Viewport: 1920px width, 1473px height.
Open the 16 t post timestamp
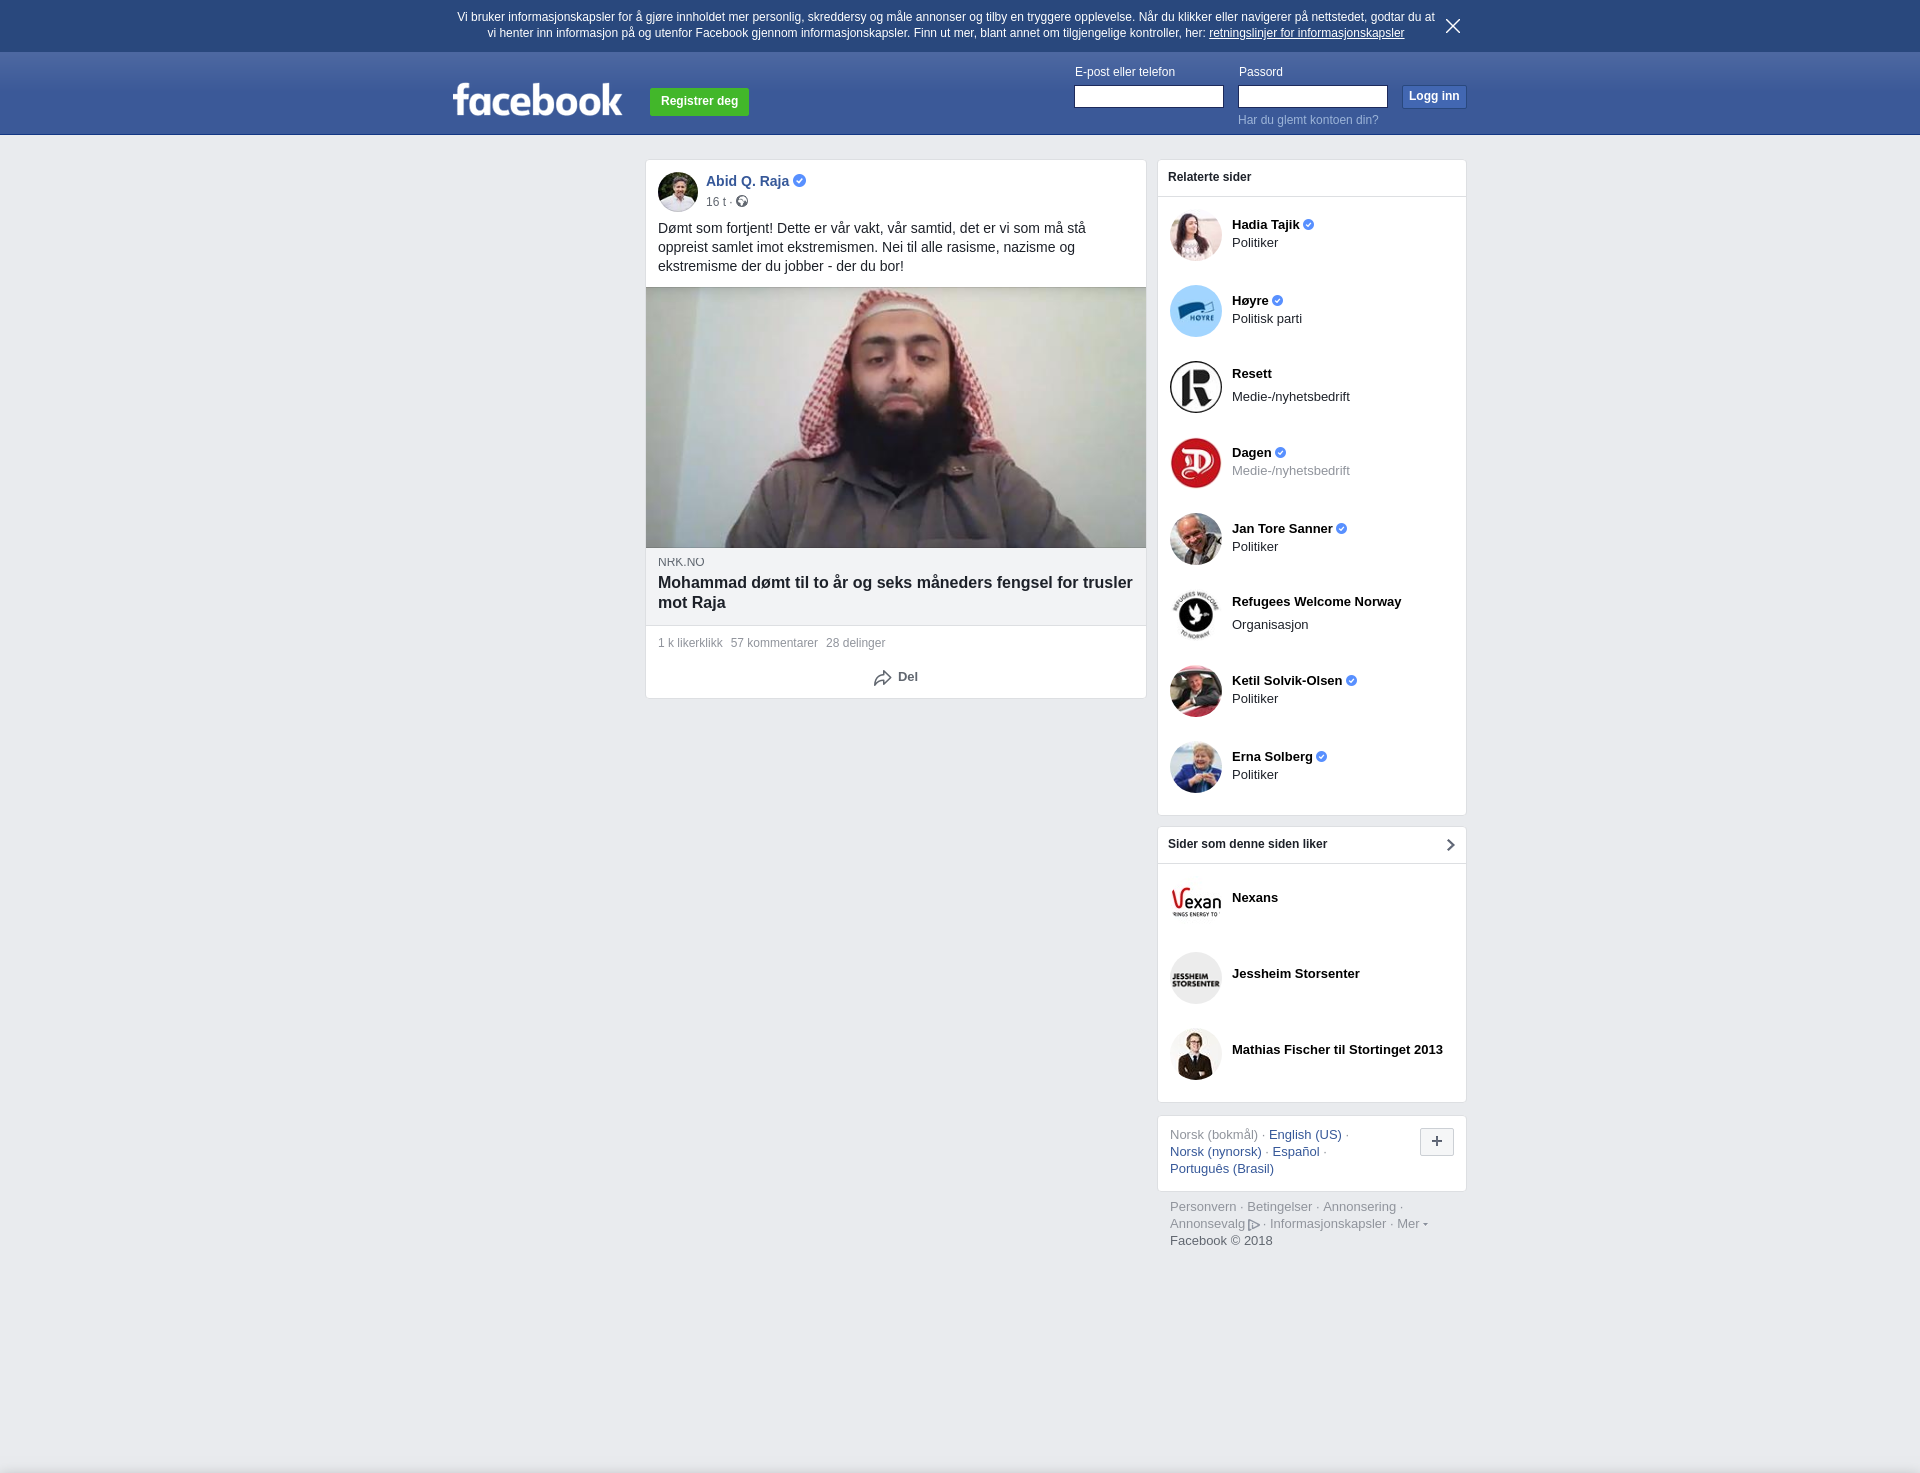pos(715,202)
